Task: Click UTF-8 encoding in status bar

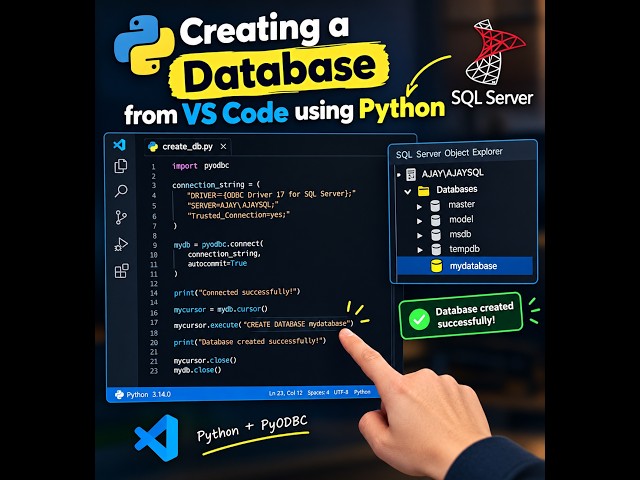Action: pos(341,392)
